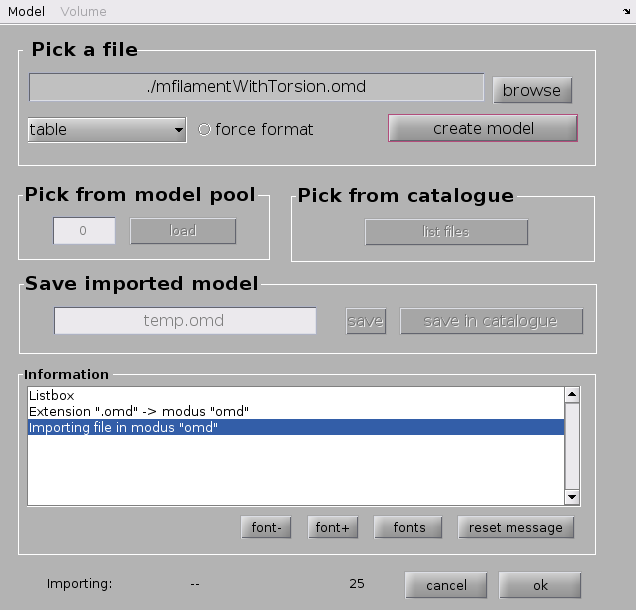Open the Model menu
The image size is (636, 610).
coord(26,12)
